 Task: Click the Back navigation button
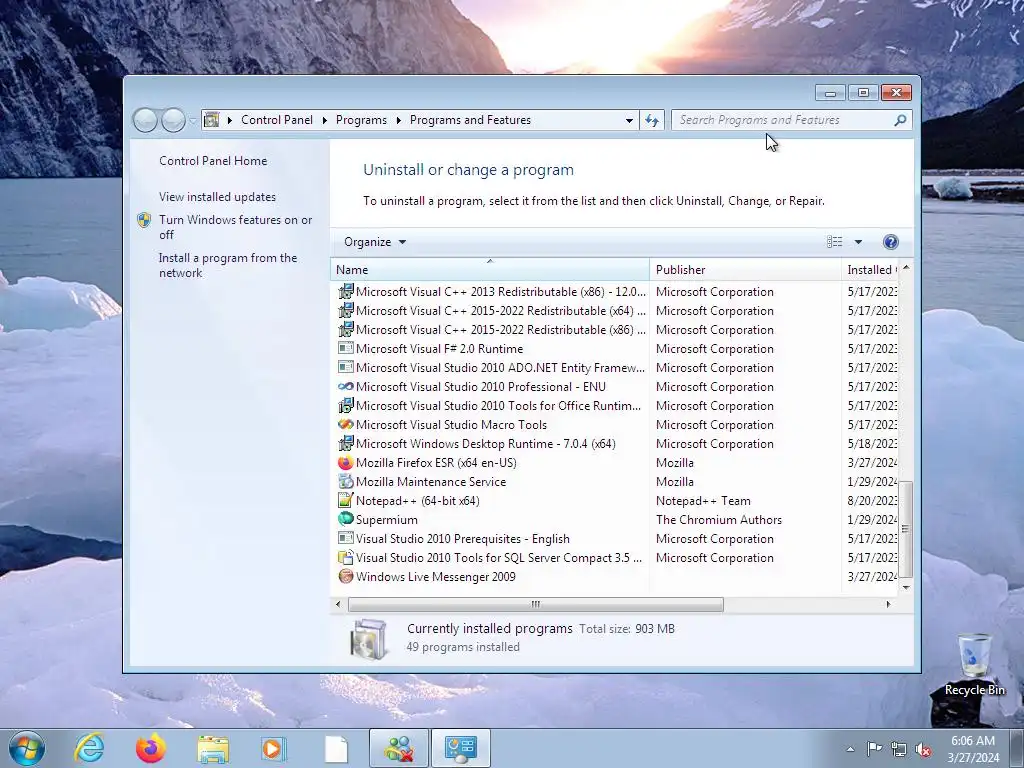click(146, 120)
